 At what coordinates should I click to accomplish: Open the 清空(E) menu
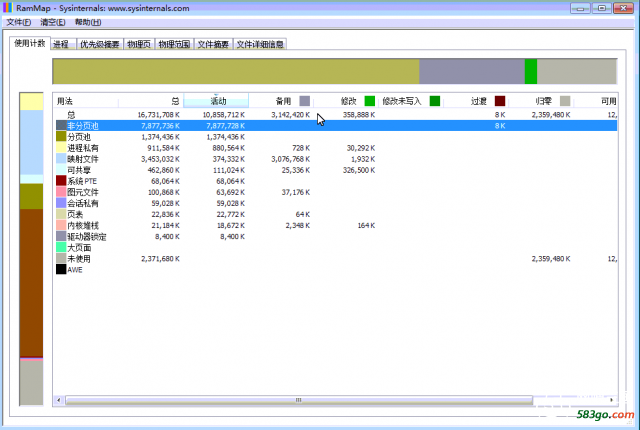pyautogui.click(x=54, y=22)
